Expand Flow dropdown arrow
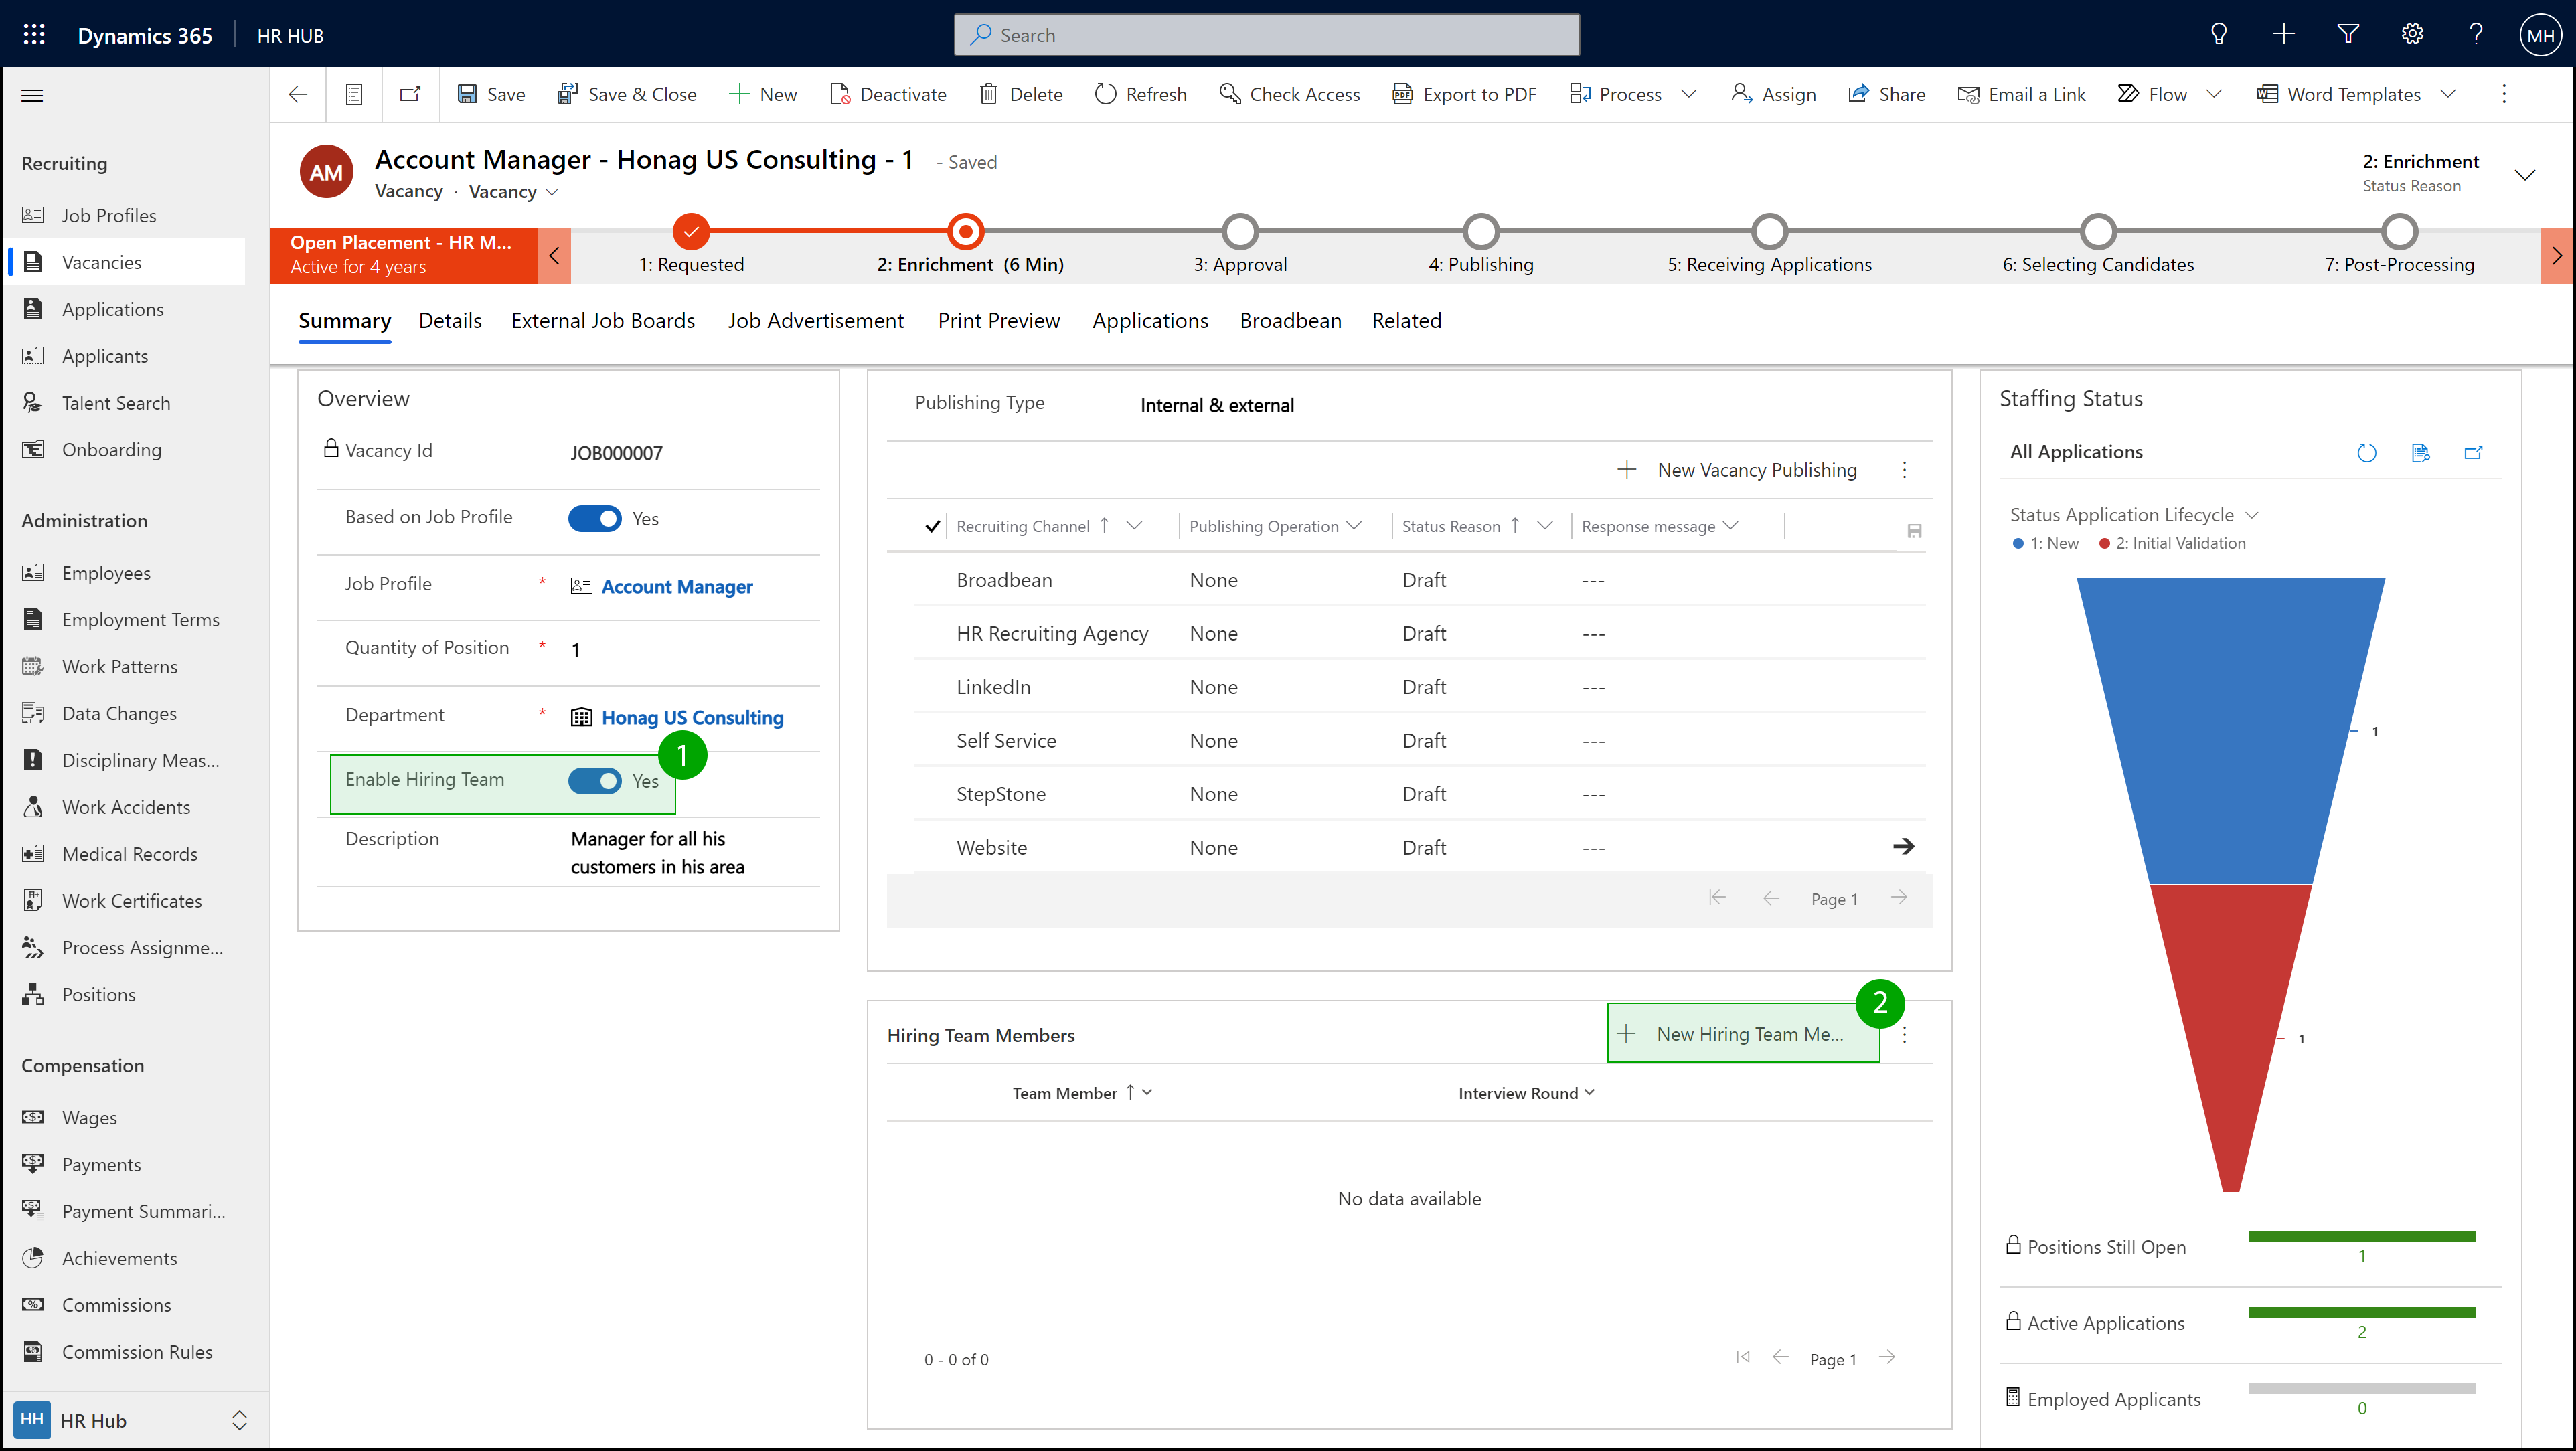Image resolution: width=2576 pixels, height=1451 pixels. pos(2214,94)
